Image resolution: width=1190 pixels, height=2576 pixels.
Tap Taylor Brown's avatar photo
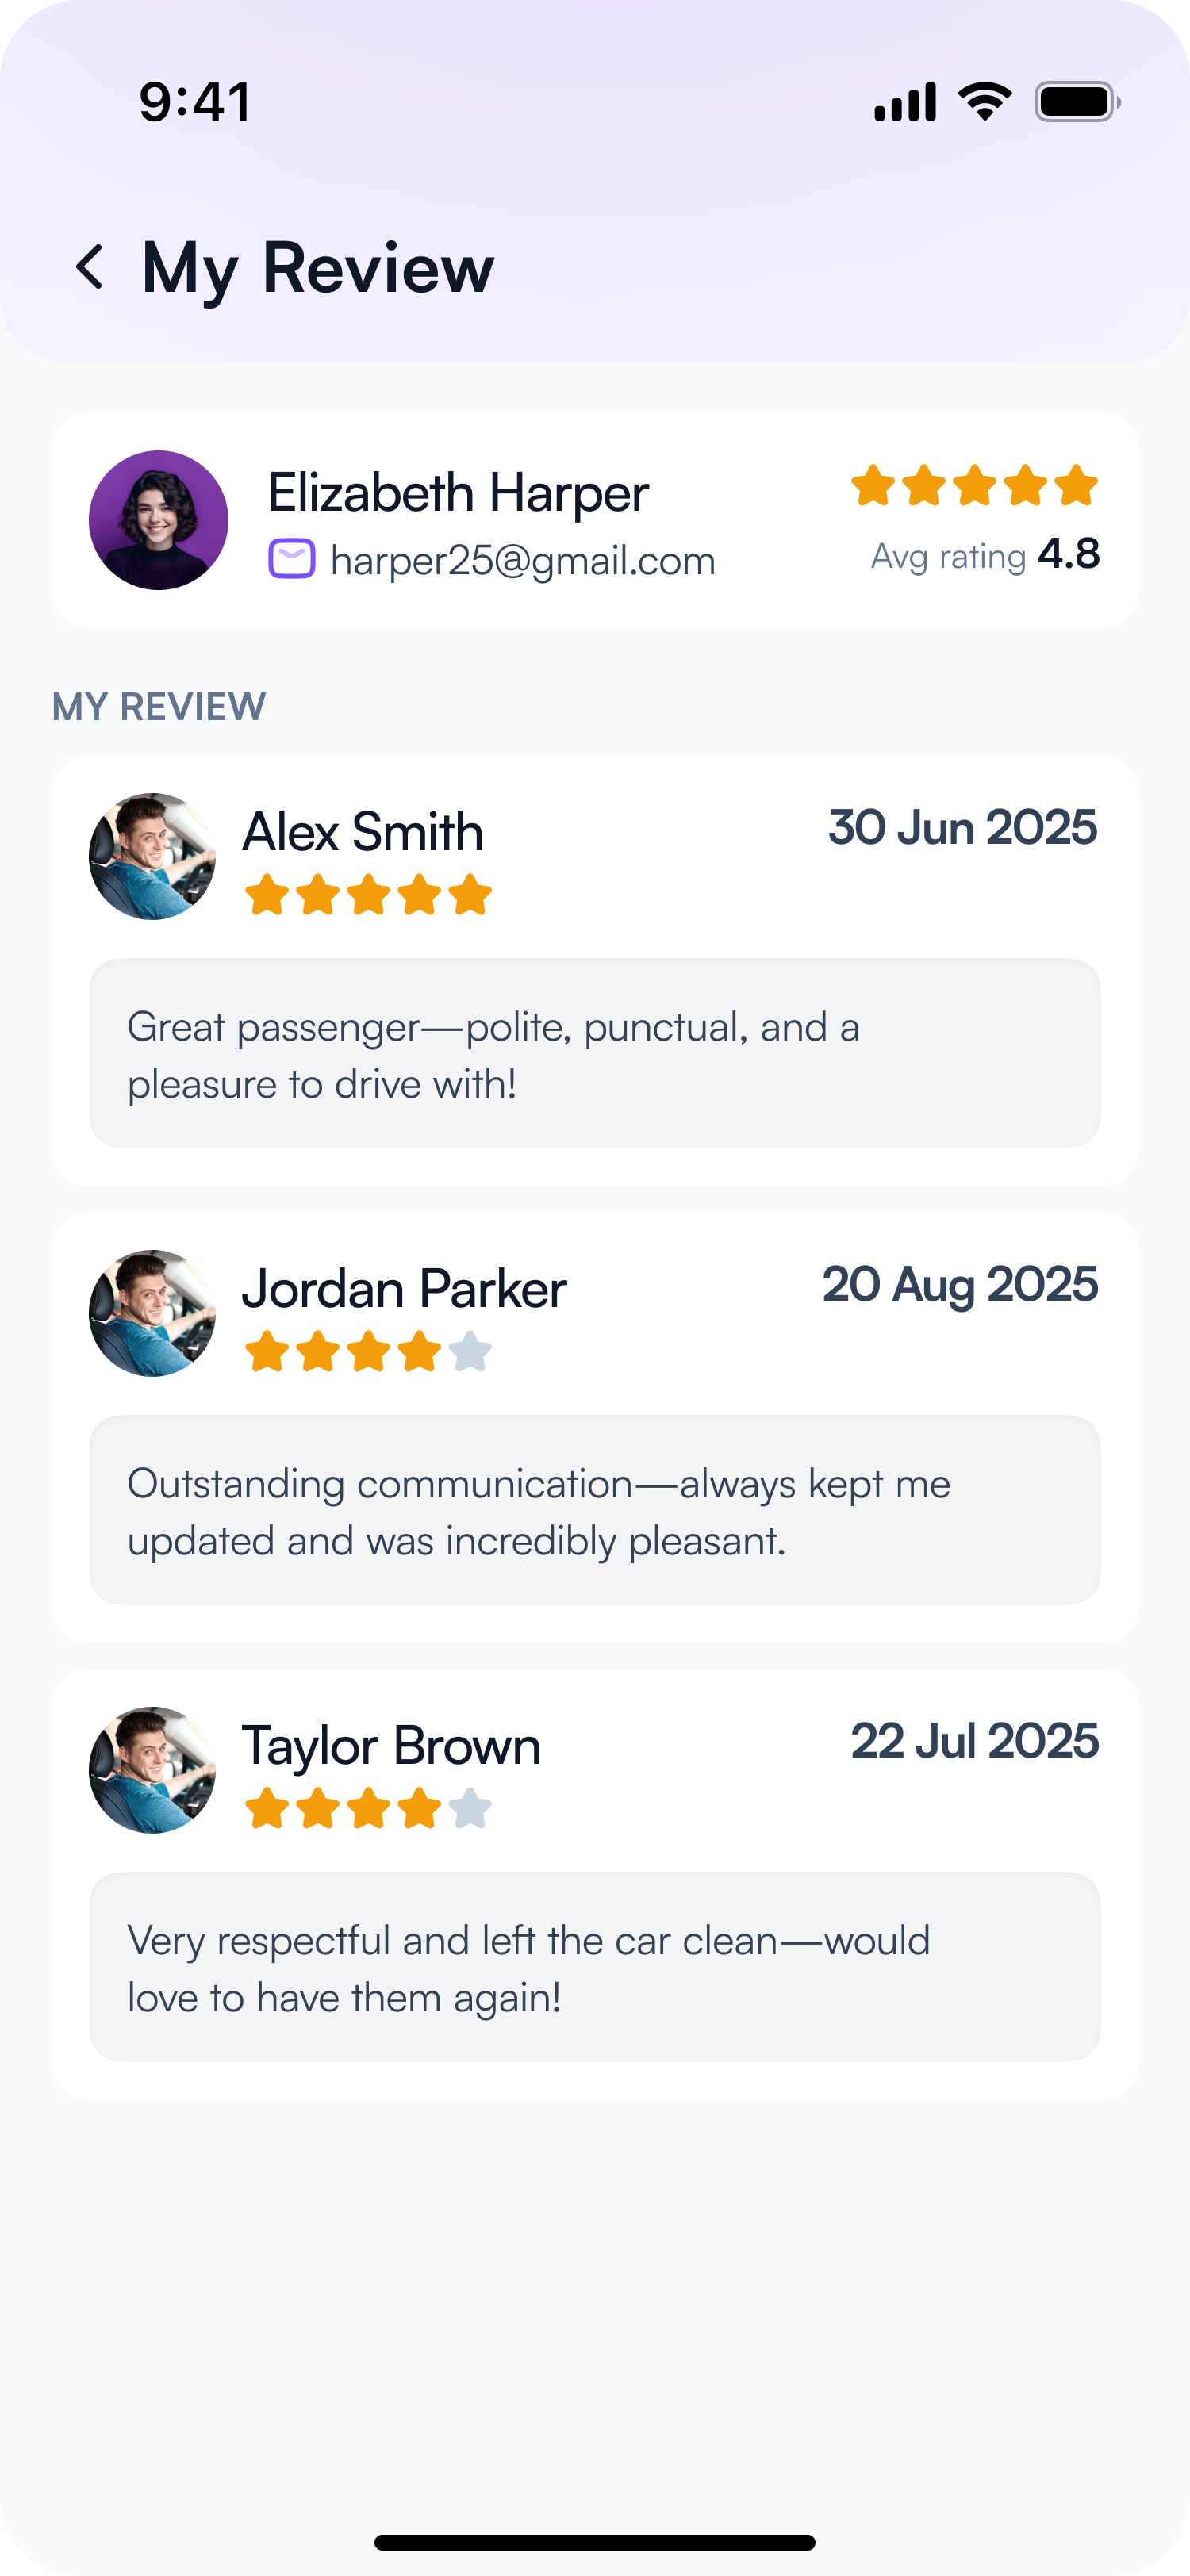click(x=152, y=1770)
